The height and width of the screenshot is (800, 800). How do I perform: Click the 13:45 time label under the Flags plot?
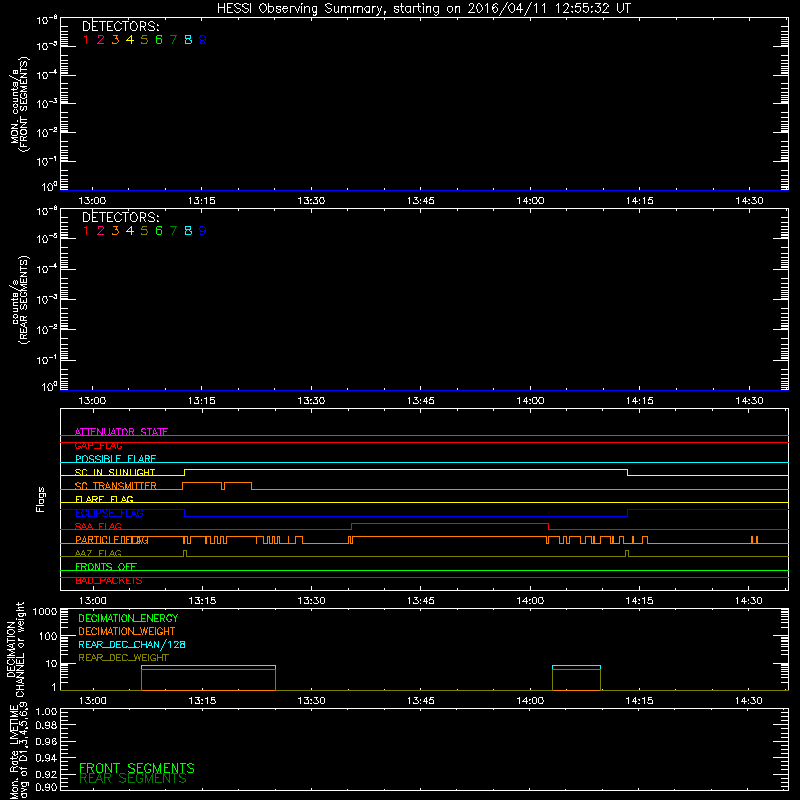[x=420, y=601]
